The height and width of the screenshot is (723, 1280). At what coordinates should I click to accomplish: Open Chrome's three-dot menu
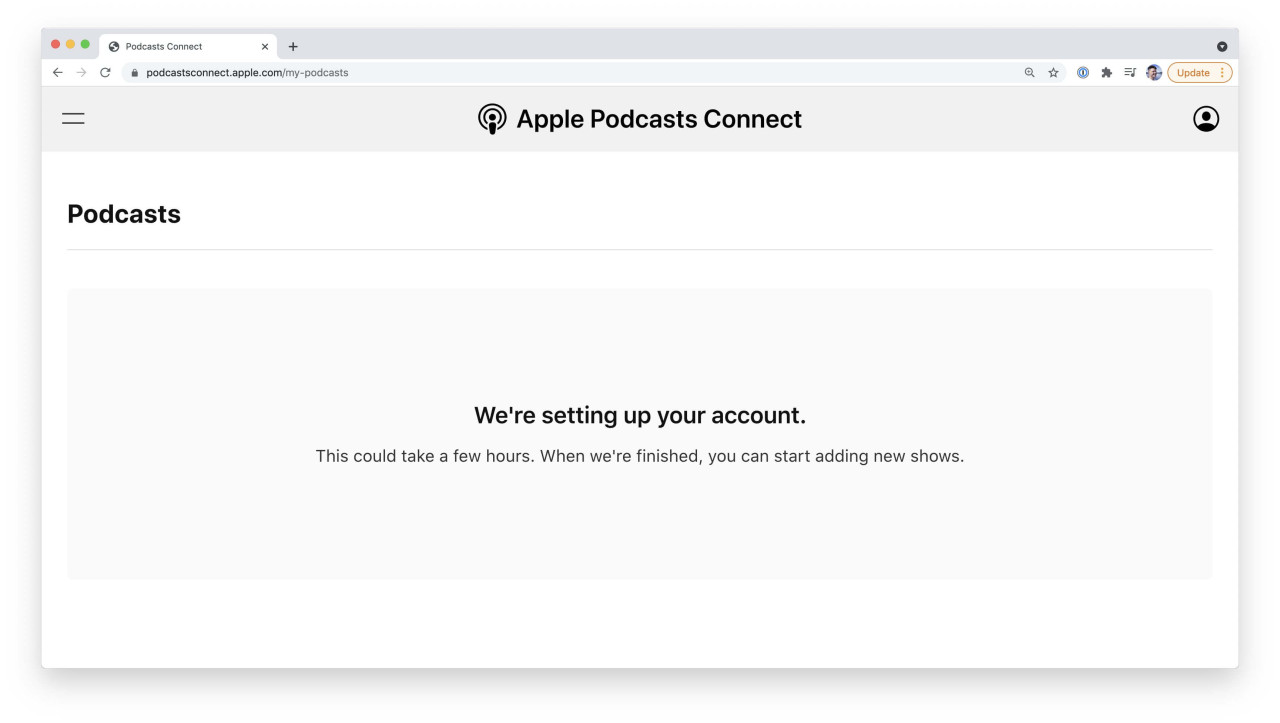click(1222, 73)
